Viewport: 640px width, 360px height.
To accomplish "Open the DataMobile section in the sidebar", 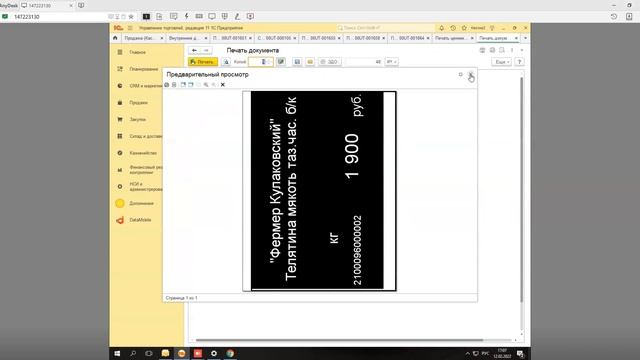I will 140,220.
